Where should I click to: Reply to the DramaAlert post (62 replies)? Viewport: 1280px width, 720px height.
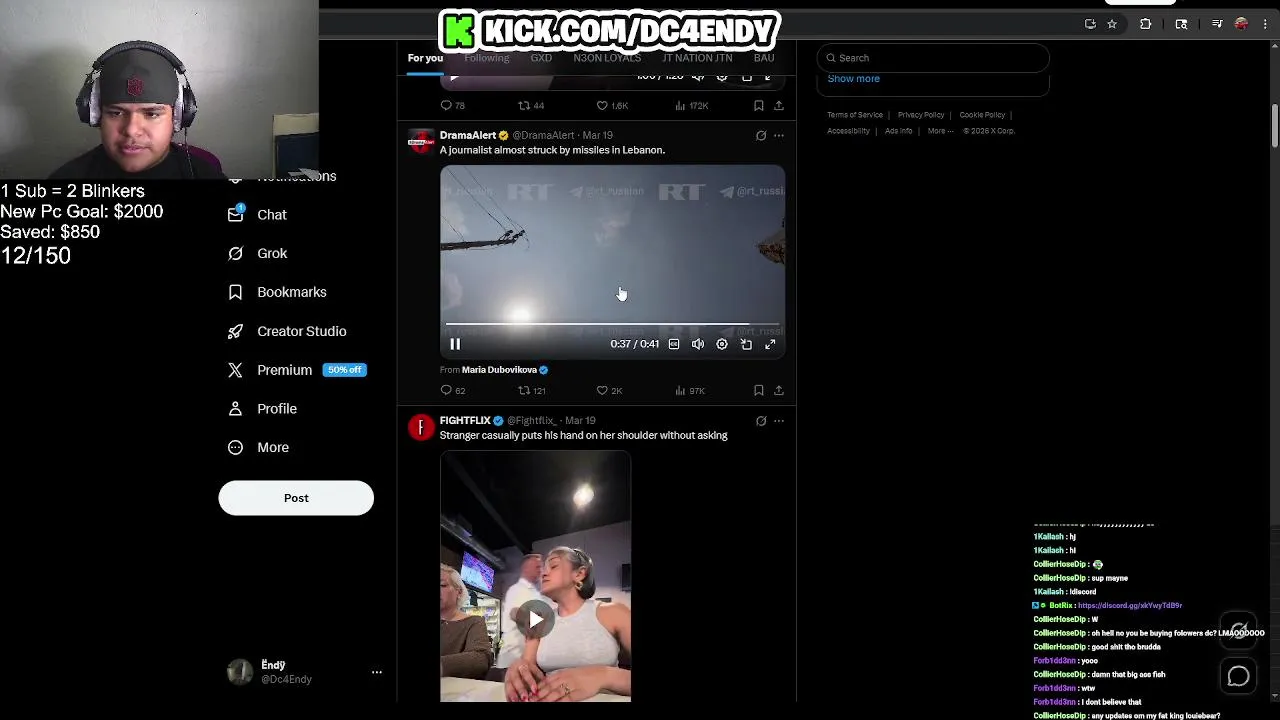(x=453, y=390)
